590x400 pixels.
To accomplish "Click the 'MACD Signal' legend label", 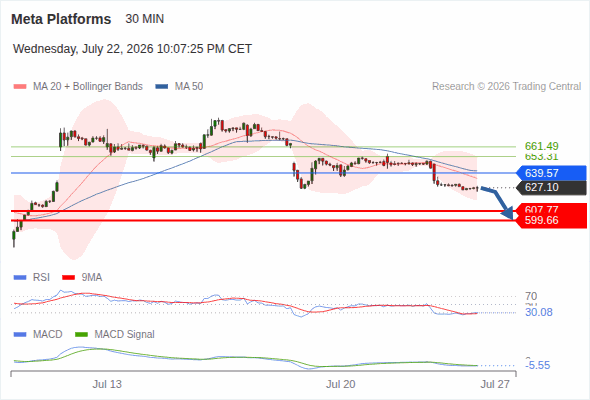I will [125, 335].
